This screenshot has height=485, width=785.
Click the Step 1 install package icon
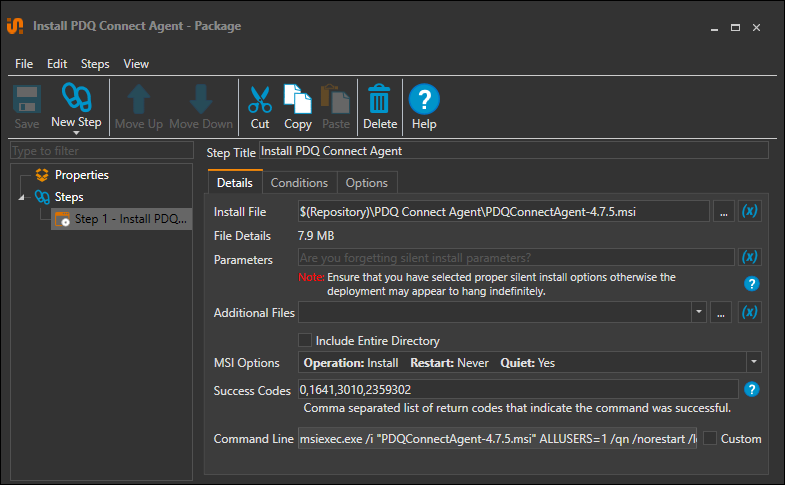tap(63, 219)
